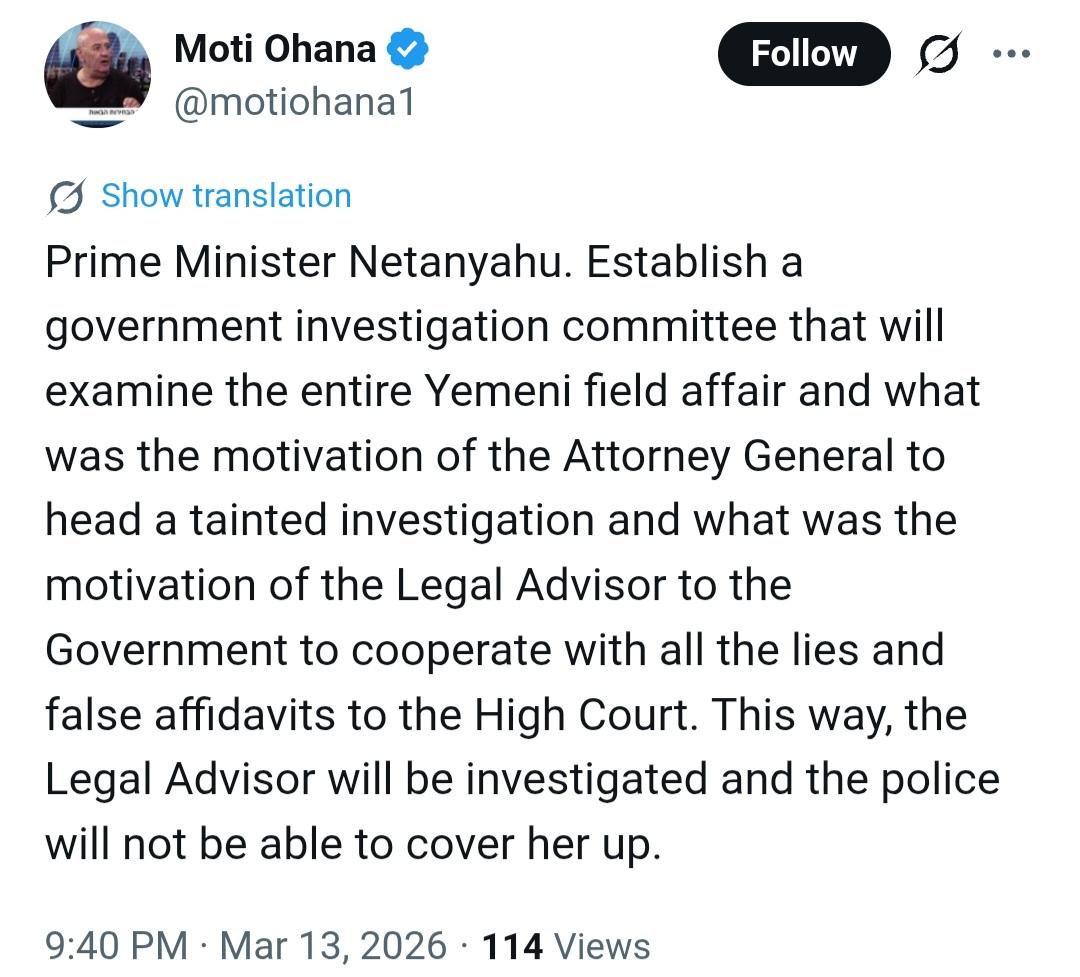Click the Grok icon before Show translation
The image size is (1080, 977).
(66, 196)
